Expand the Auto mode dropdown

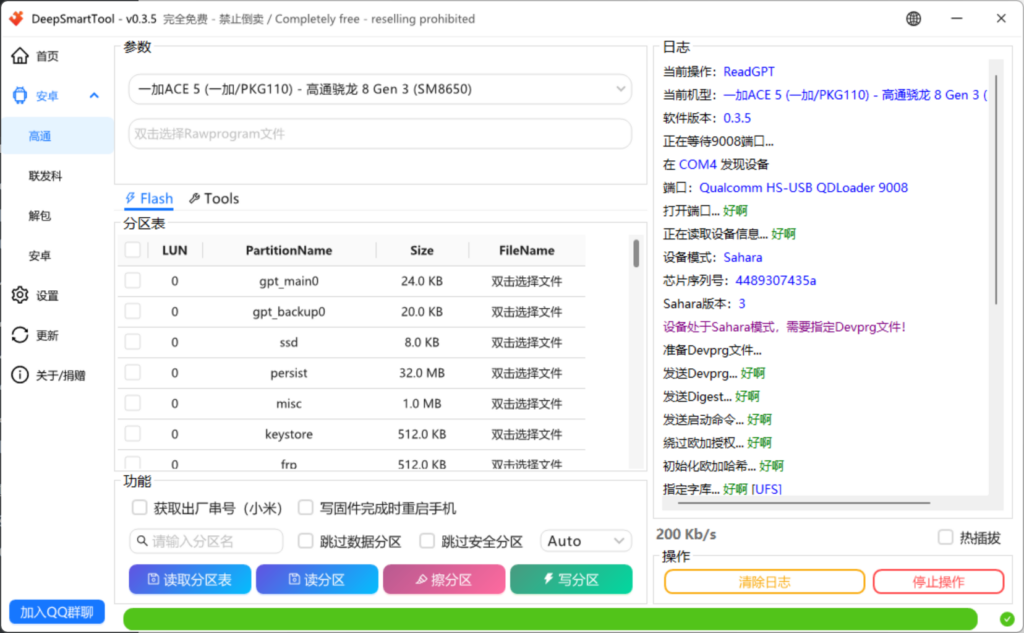point(586,541)
